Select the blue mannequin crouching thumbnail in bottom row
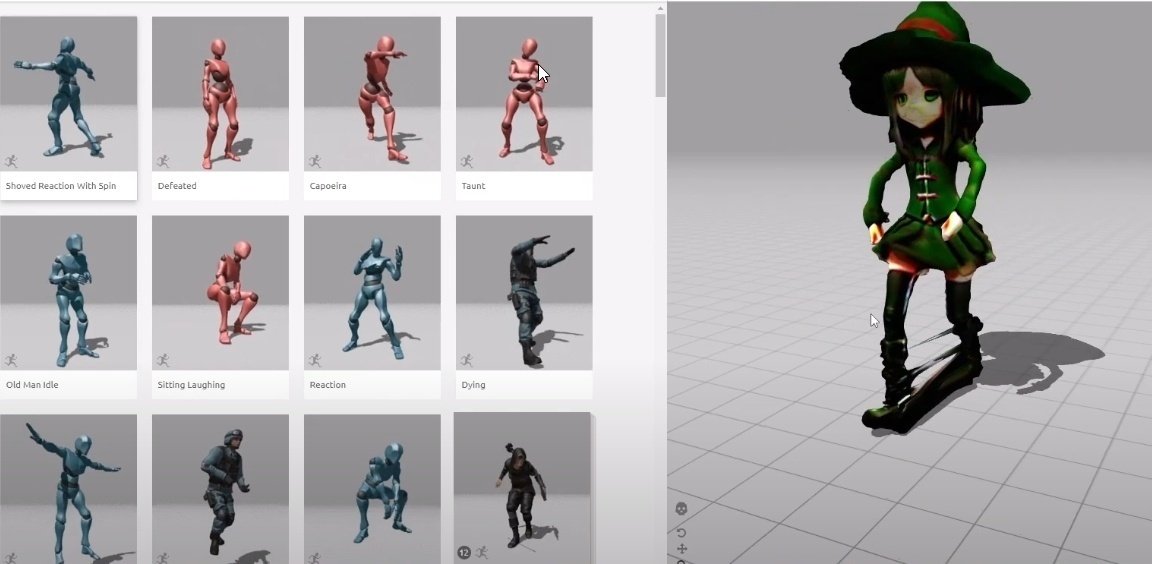Screen dimensions: 1152x564 [x=372, y=489]
